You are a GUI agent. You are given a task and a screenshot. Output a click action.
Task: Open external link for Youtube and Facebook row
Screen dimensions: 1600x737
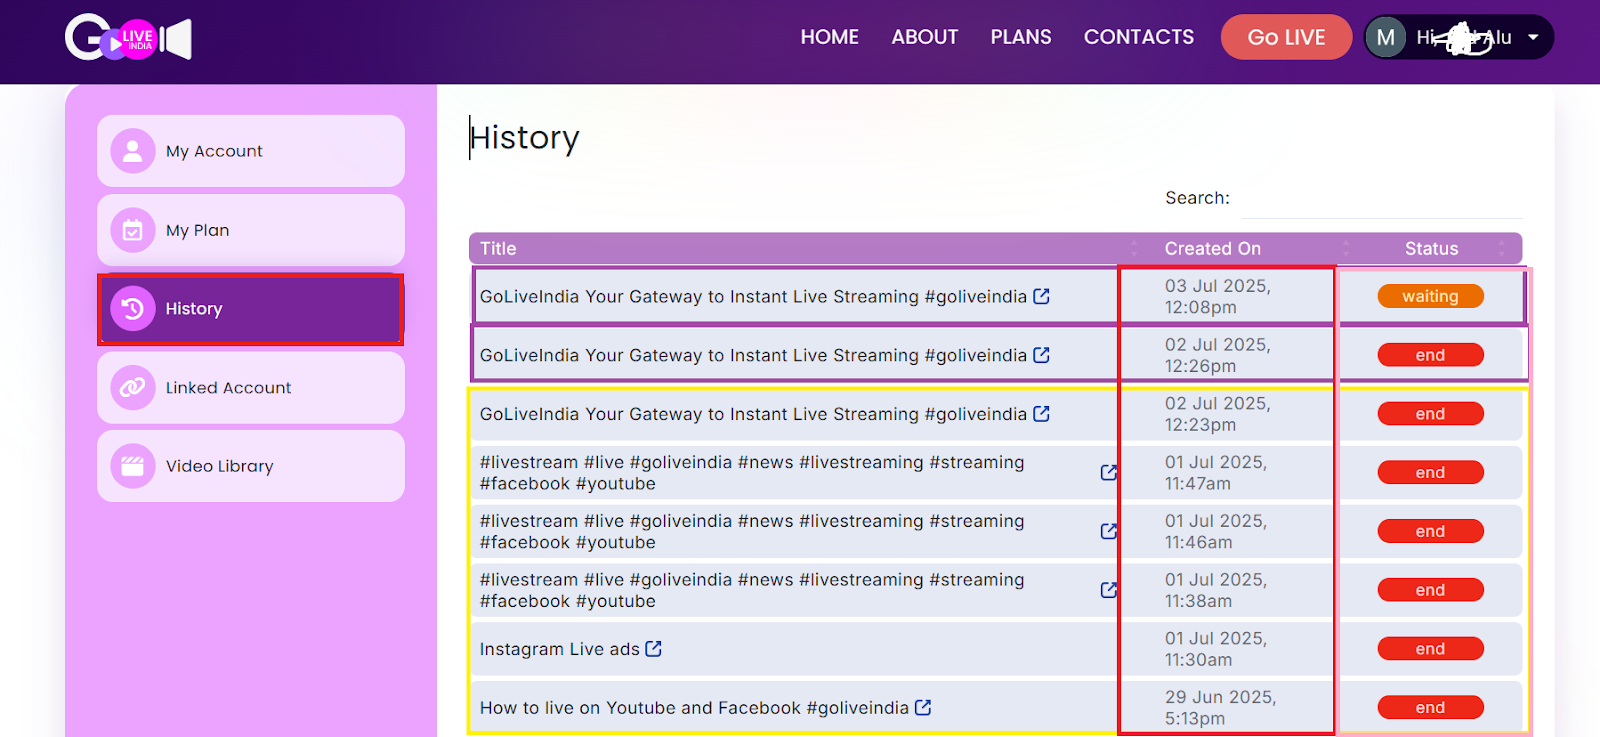(923, 707)
